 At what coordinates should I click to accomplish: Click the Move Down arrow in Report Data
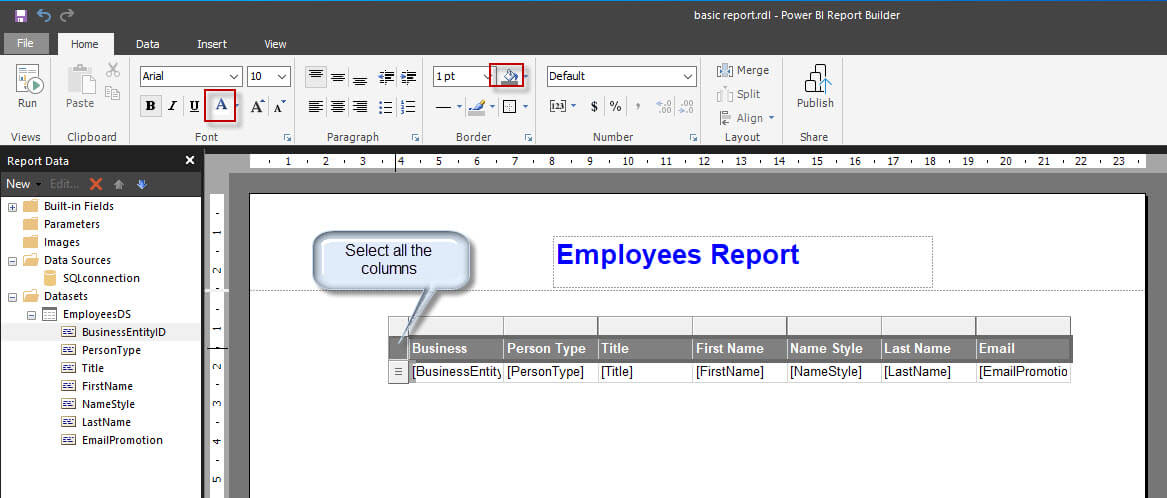click(142, 184)
